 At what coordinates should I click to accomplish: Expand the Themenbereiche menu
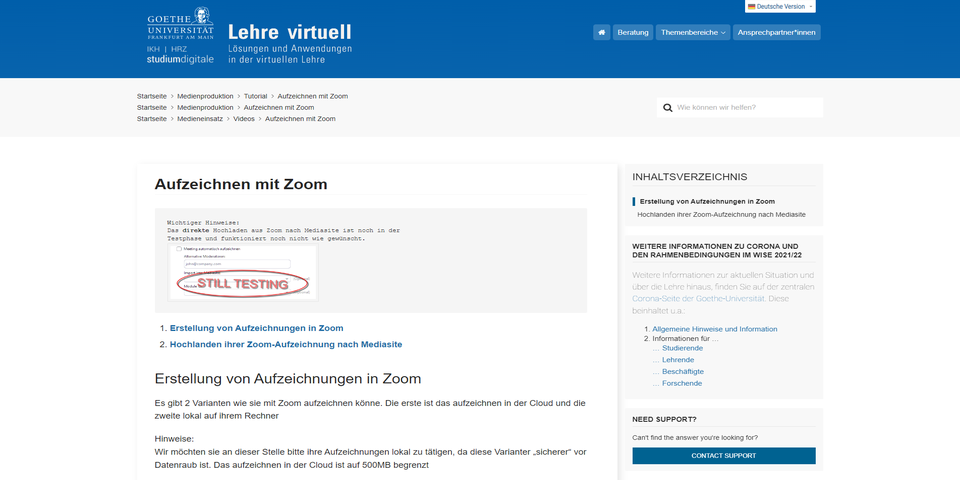[692, 32]
